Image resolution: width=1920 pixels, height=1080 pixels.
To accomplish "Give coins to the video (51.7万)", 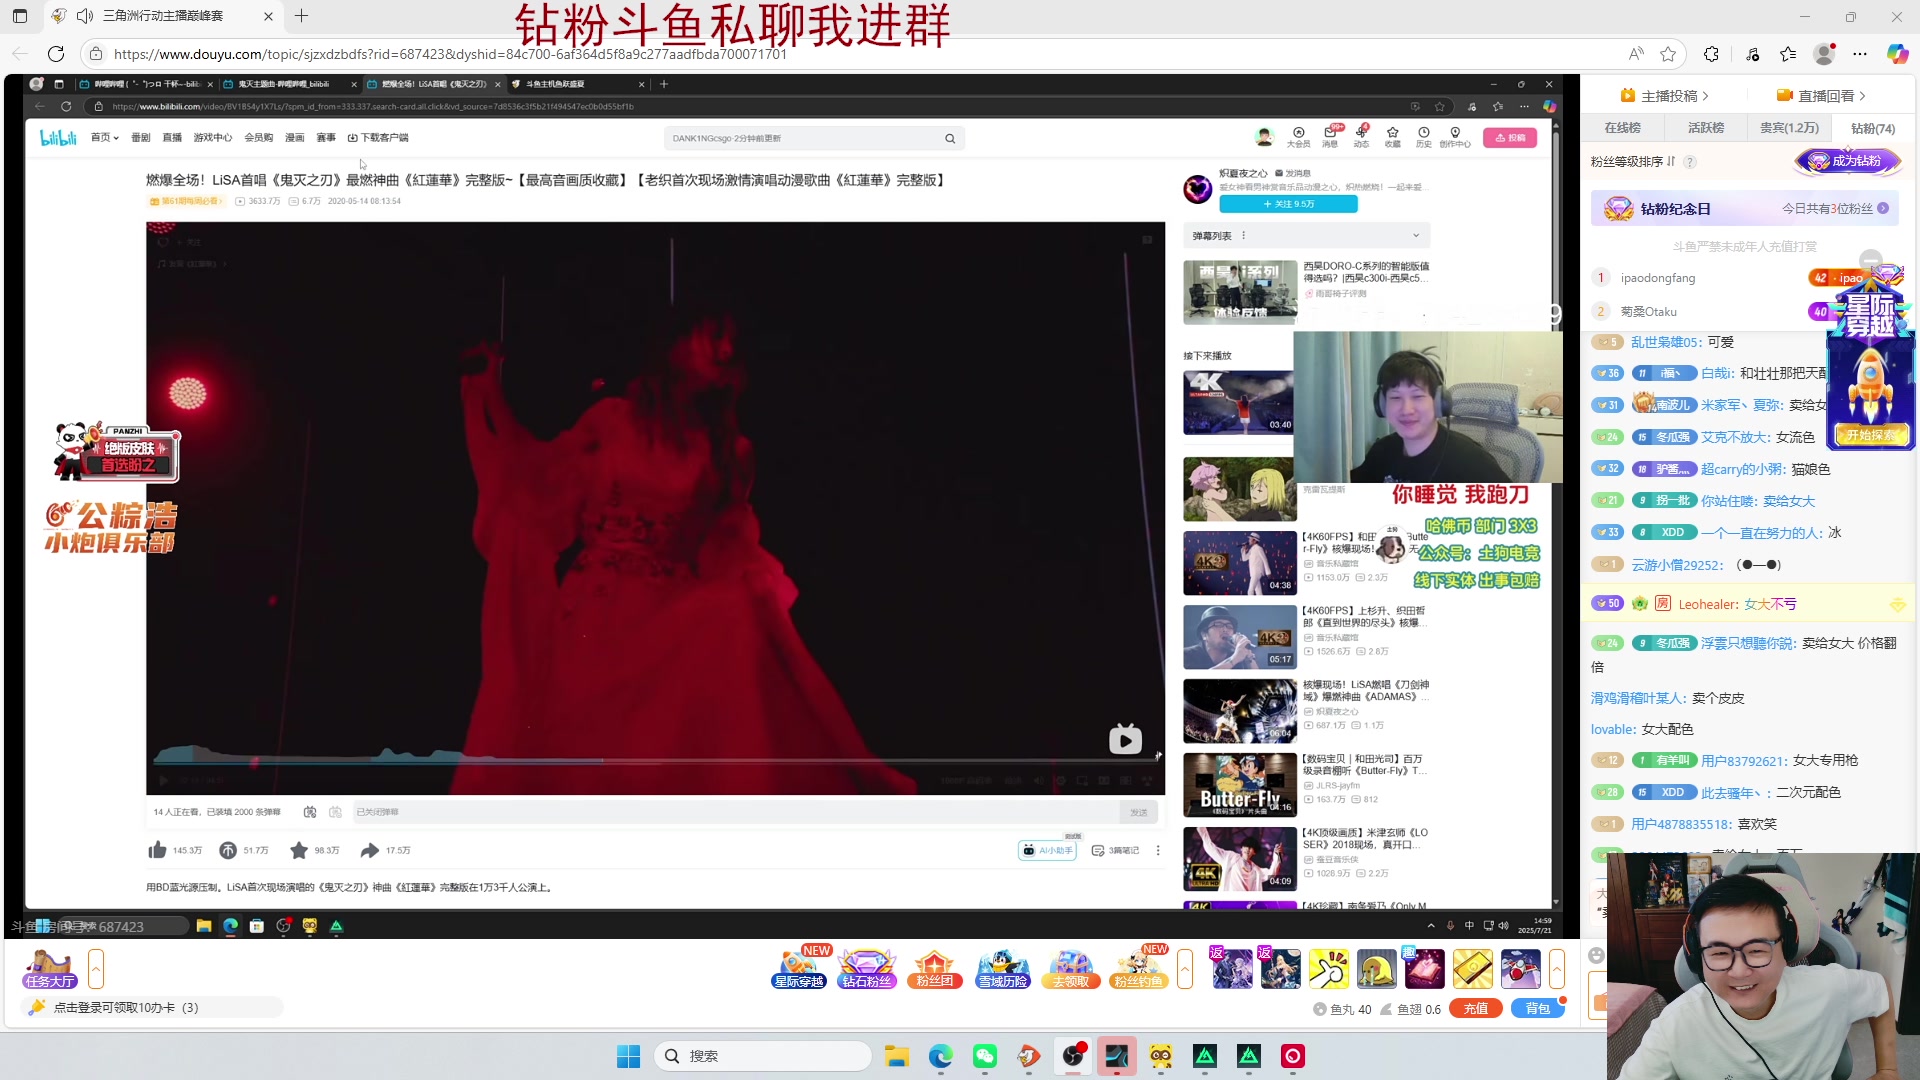I will click(x=228, y=850).
